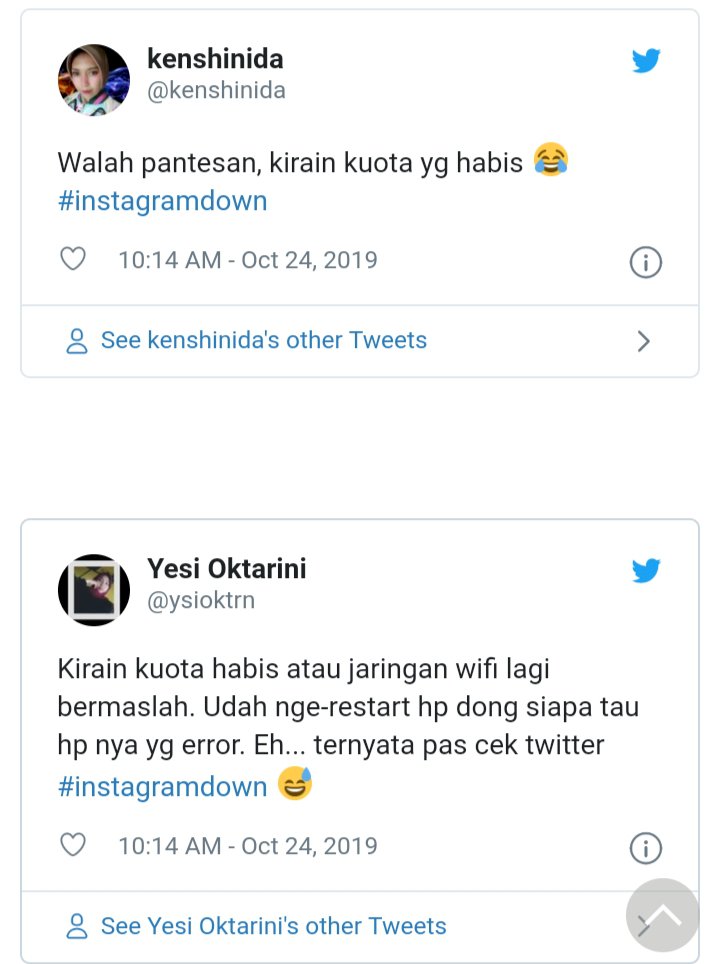719x964 pixels.
Task: Like Yesi Oktarini's tweet with heart icon
Action: coord(73,846)
